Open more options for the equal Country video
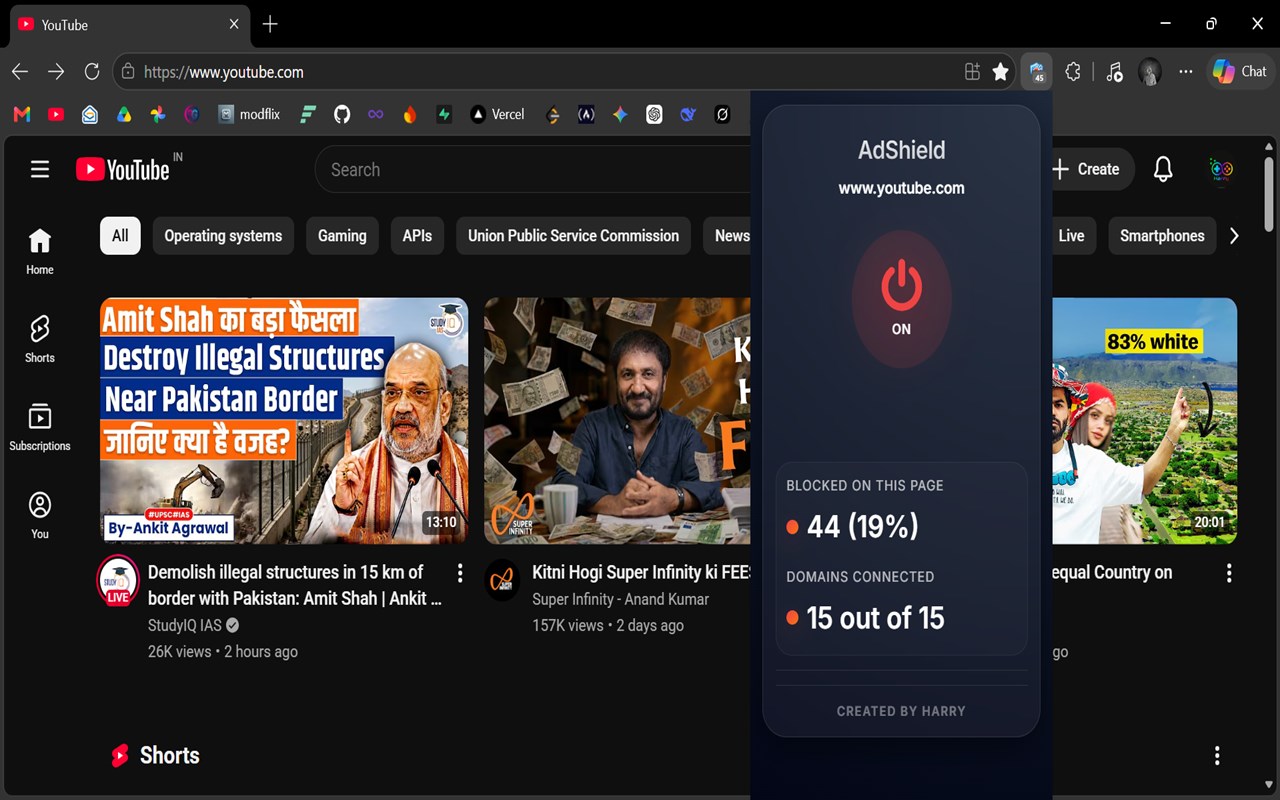The width and height of the screenshot is (1280, 800). pyautogui.click(x=1229, y=573)
